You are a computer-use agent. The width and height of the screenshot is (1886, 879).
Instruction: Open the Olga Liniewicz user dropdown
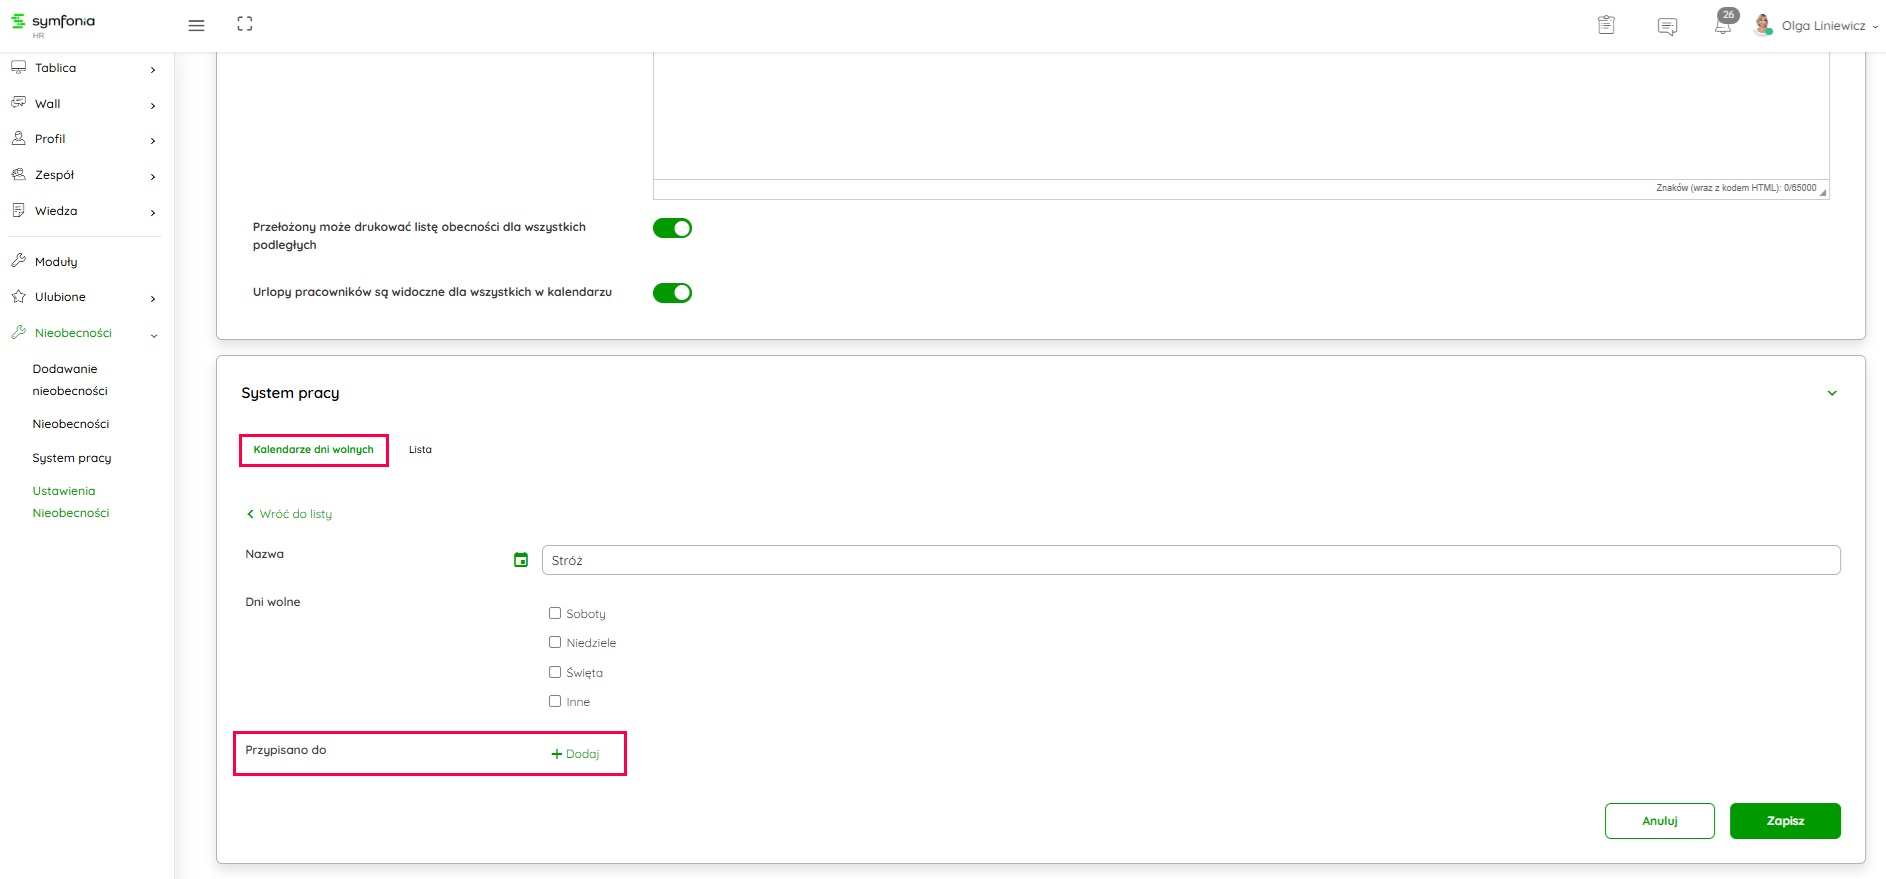(1828, 26)
